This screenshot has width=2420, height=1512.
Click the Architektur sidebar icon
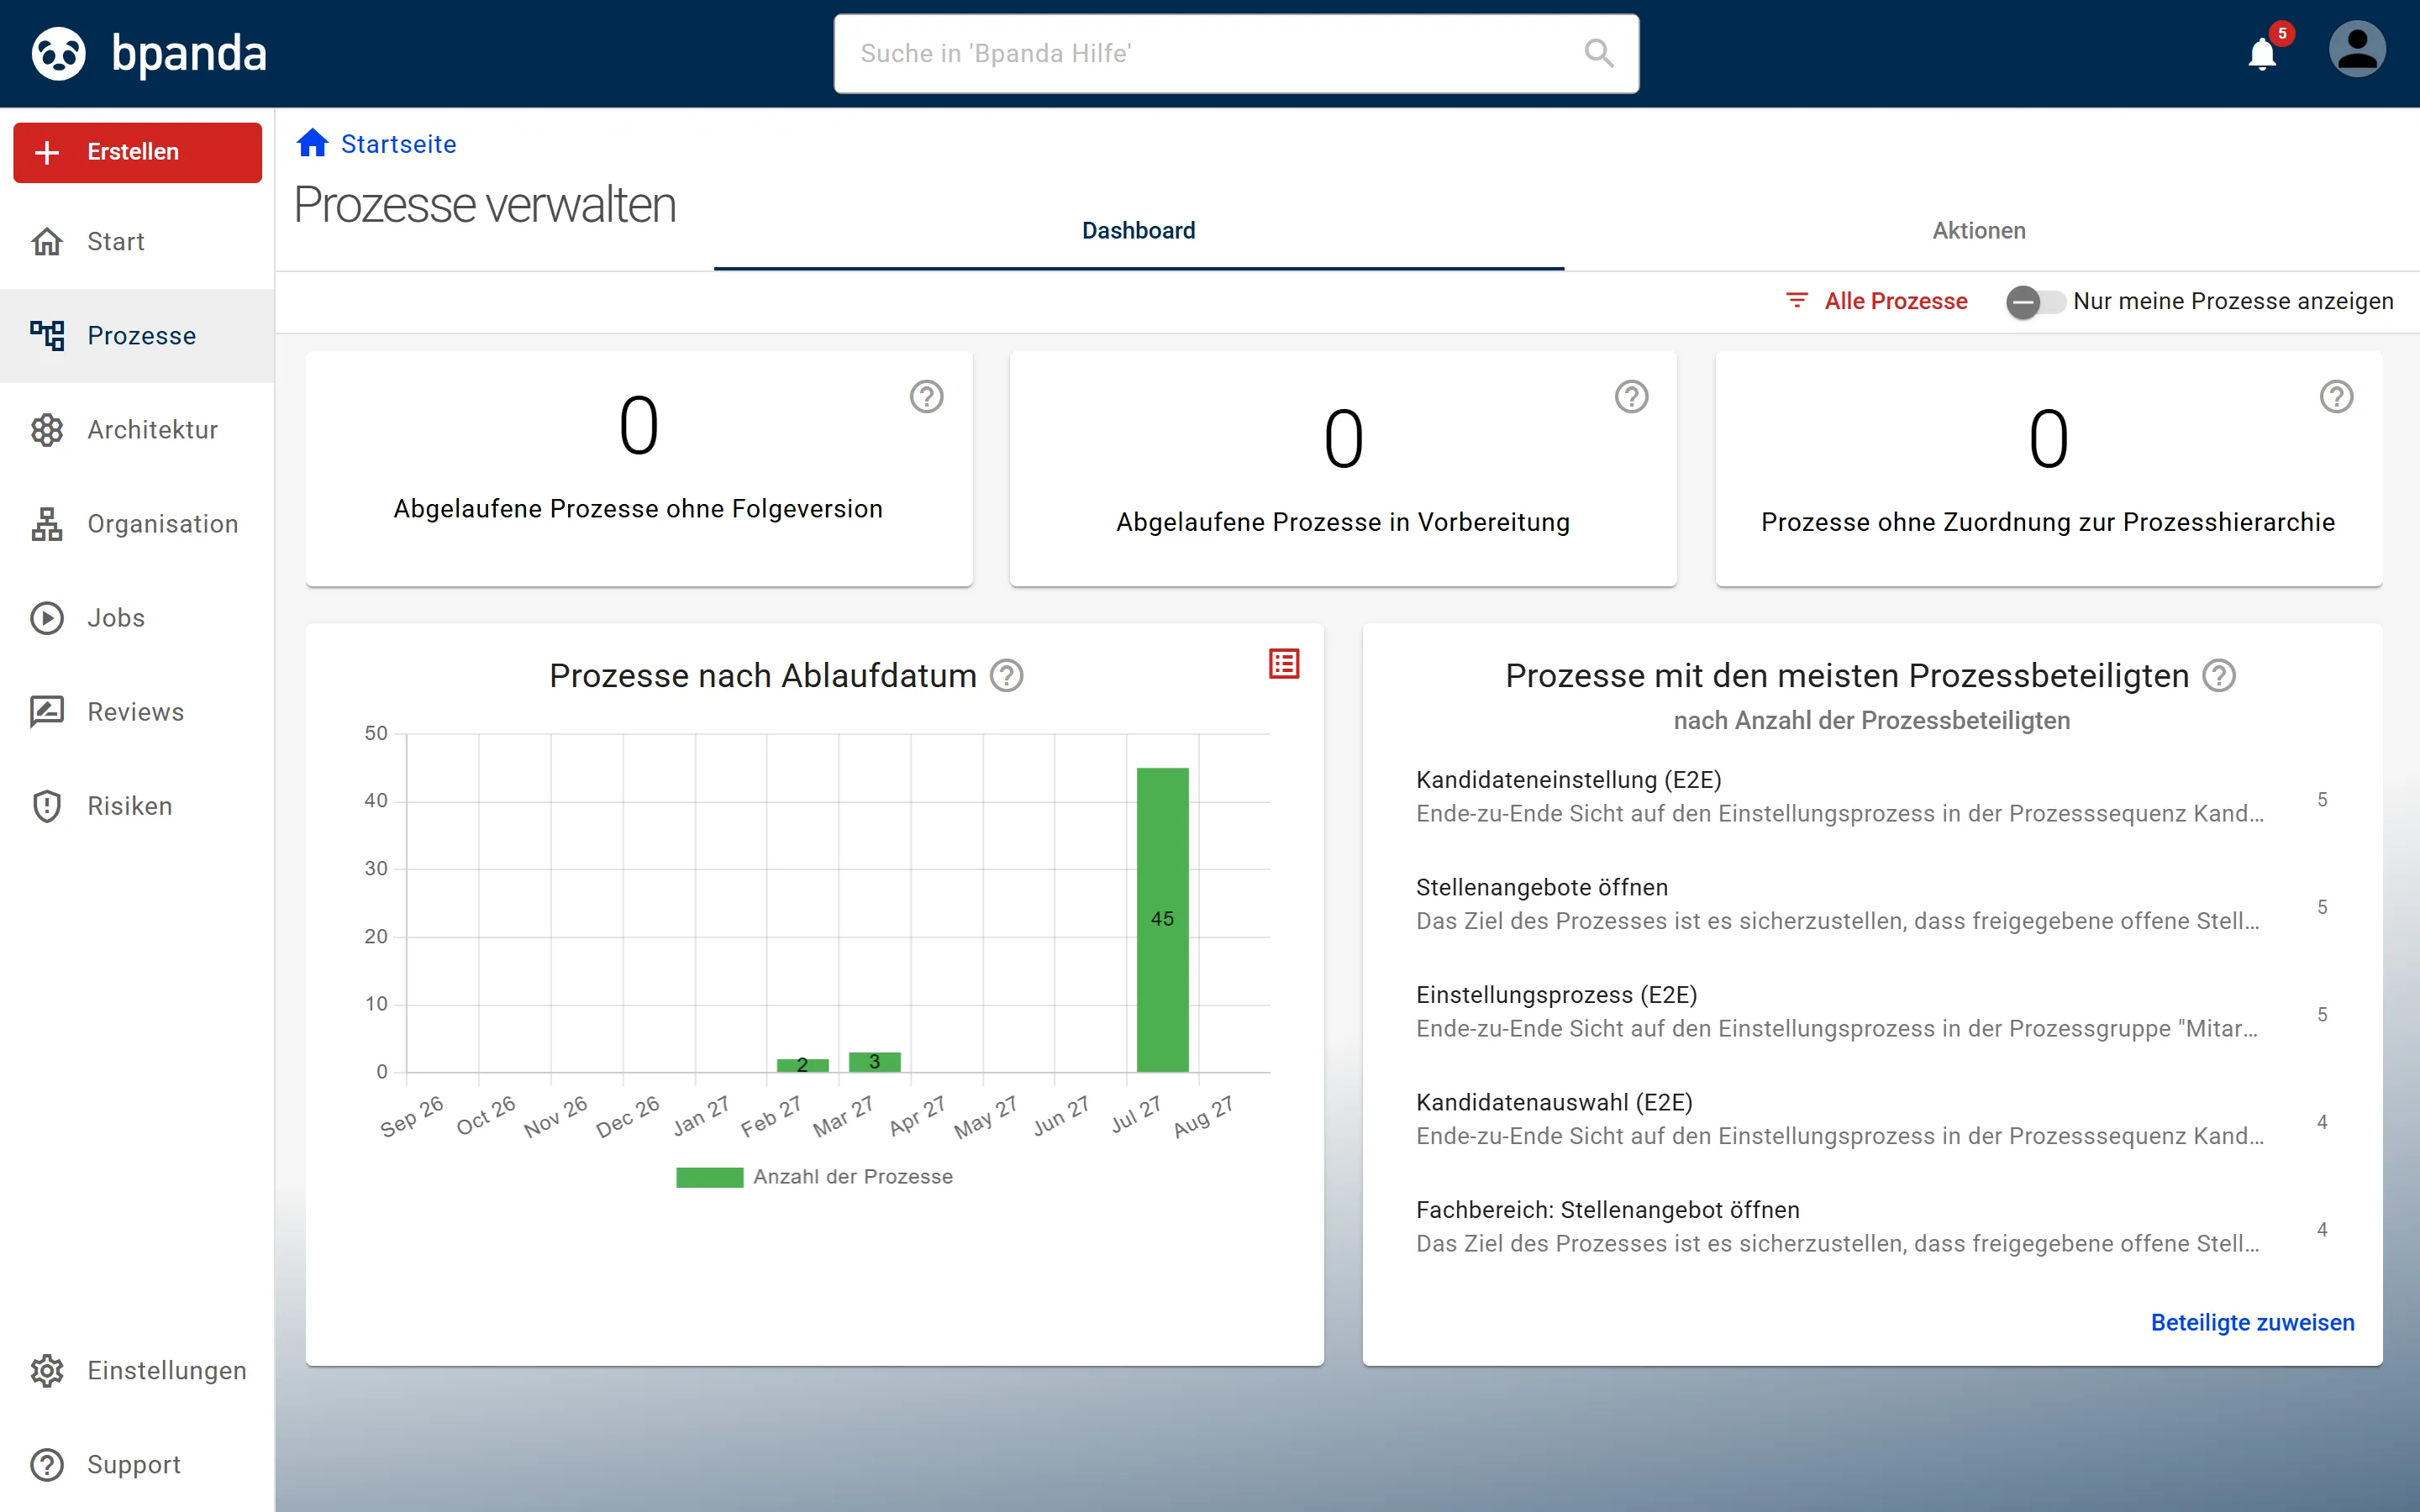point(47,430)
